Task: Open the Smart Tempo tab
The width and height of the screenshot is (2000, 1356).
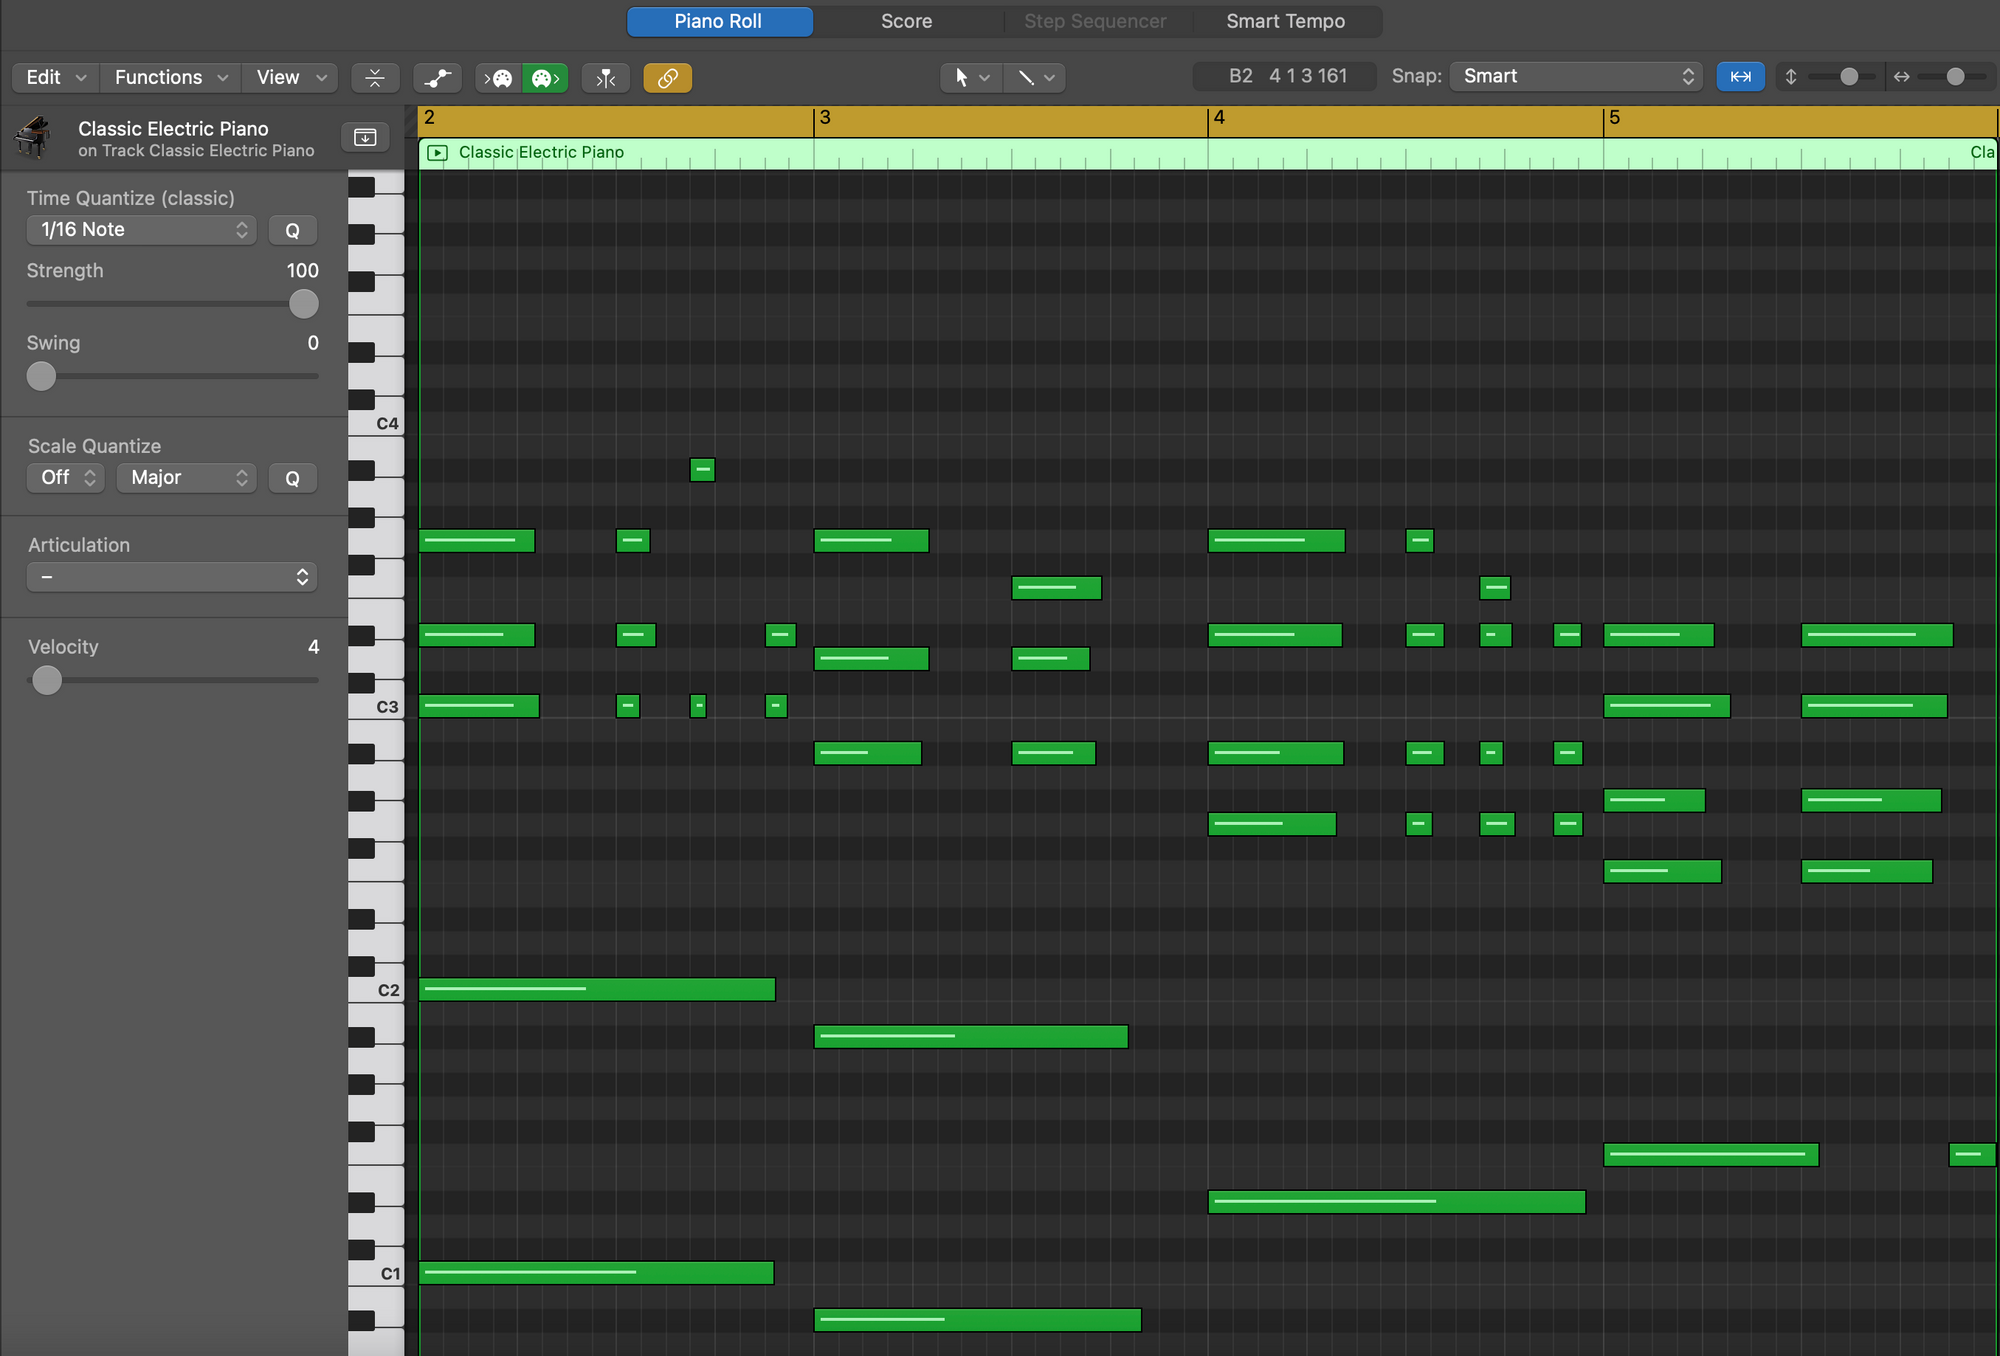Action: [1285, 21]
